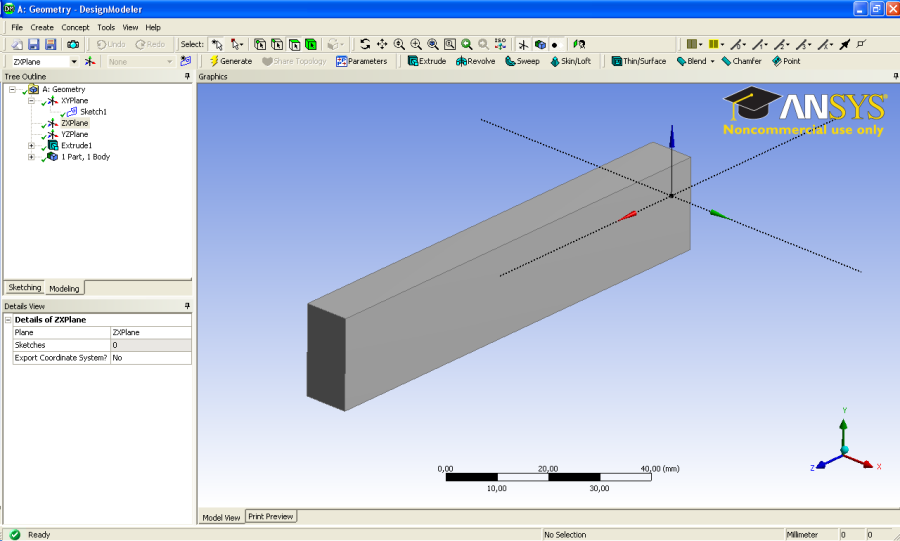
Task: Toggle the display vertices icon
Action: point(861,44)
